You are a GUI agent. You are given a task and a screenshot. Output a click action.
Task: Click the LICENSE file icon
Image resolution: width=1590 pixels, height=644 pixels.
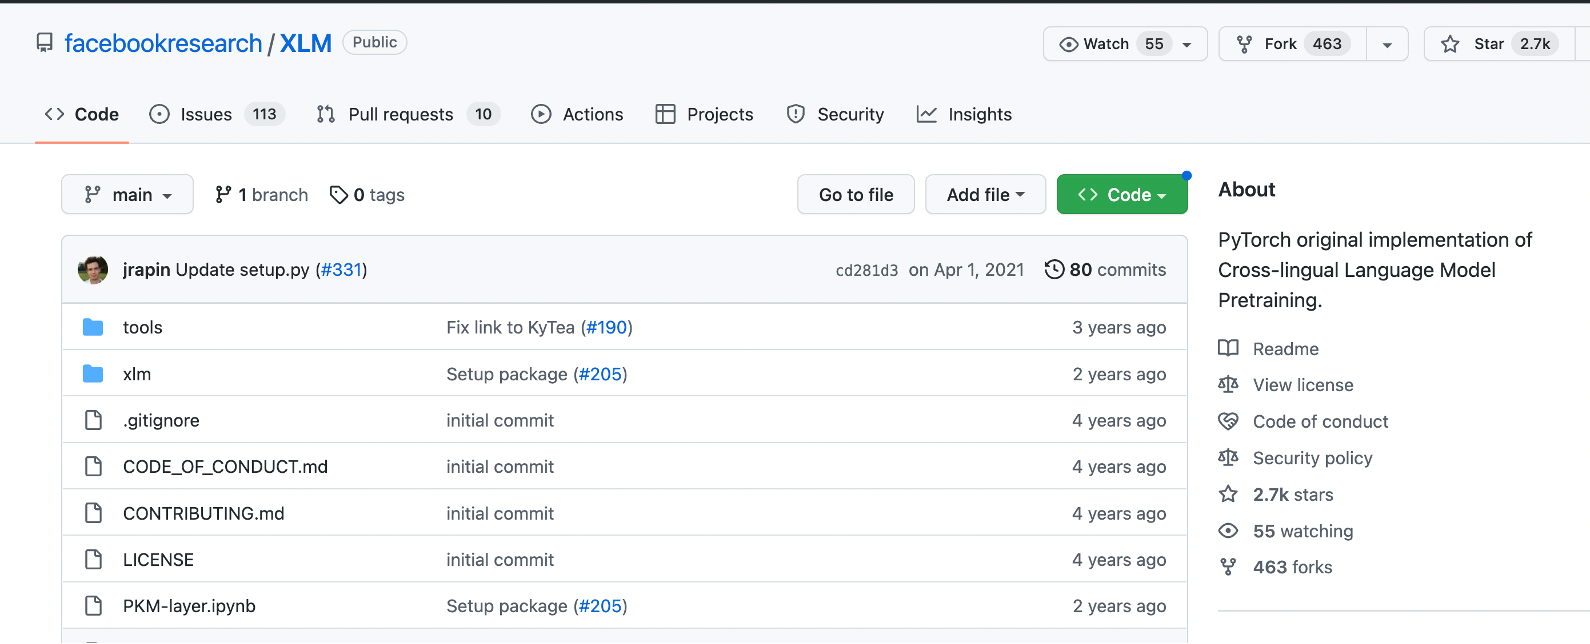pos(93,559)
